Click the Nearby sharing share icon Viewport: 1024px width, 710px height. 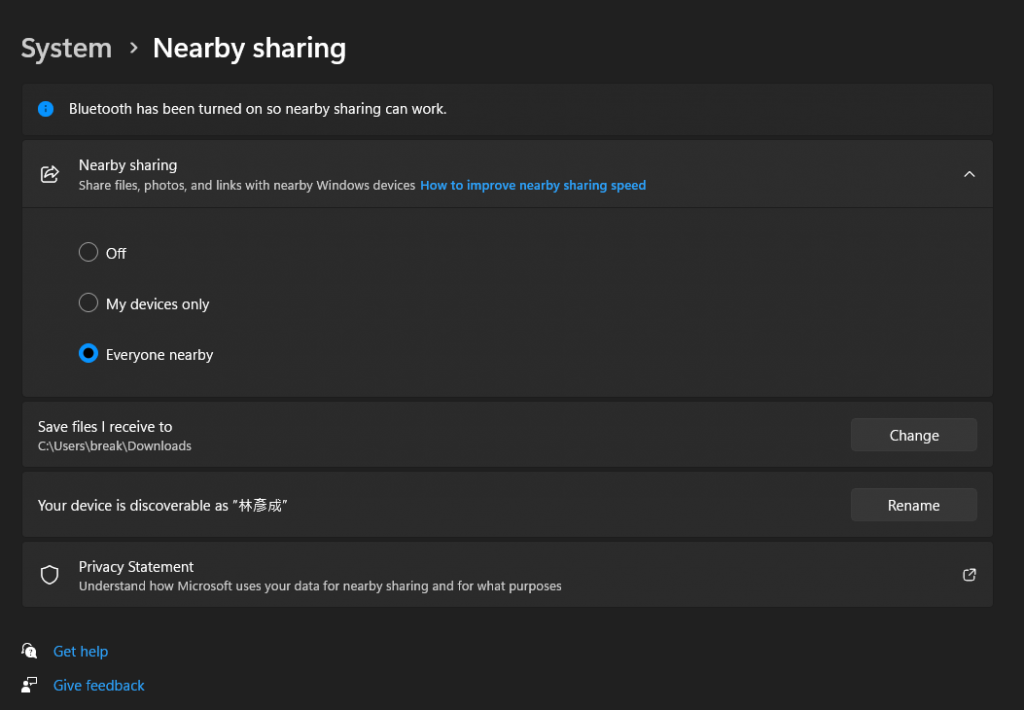(49, 174)
